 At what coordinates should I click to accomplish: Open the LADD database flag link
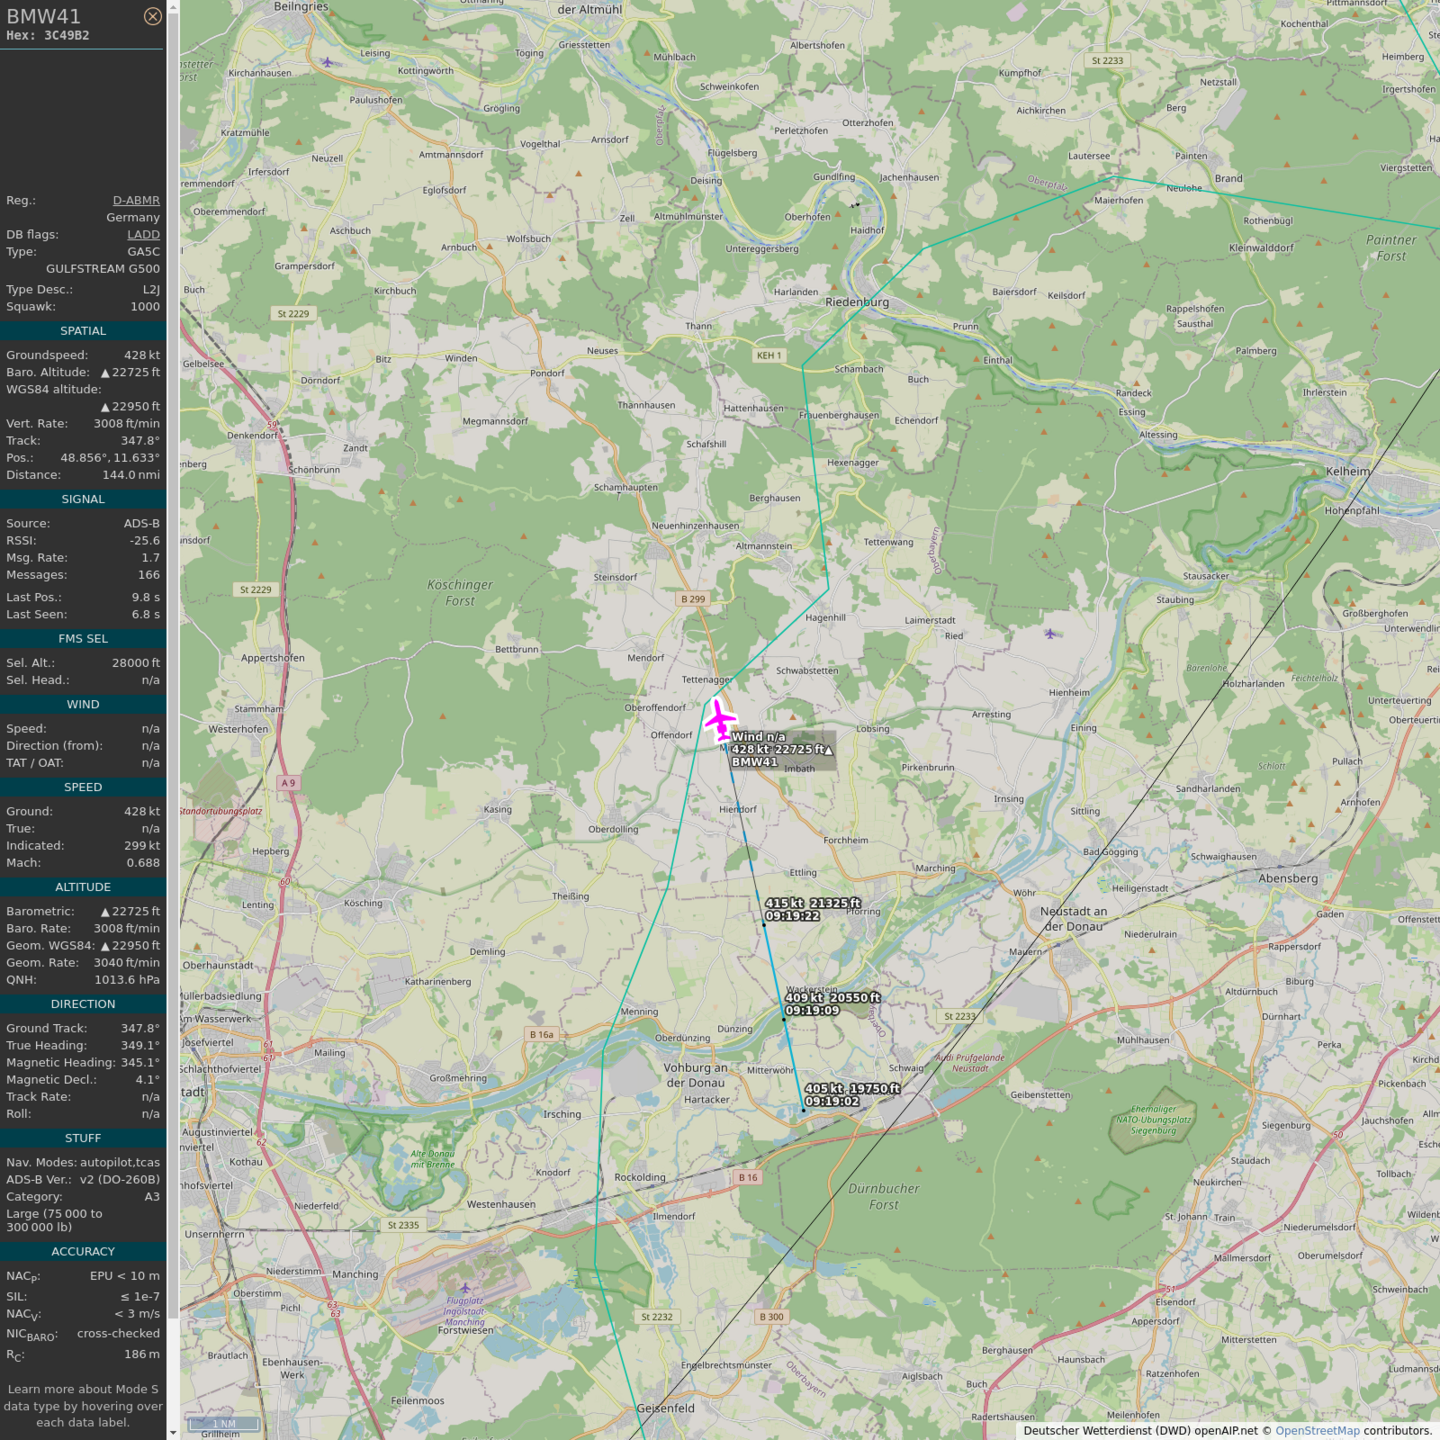tap(143, 234)
